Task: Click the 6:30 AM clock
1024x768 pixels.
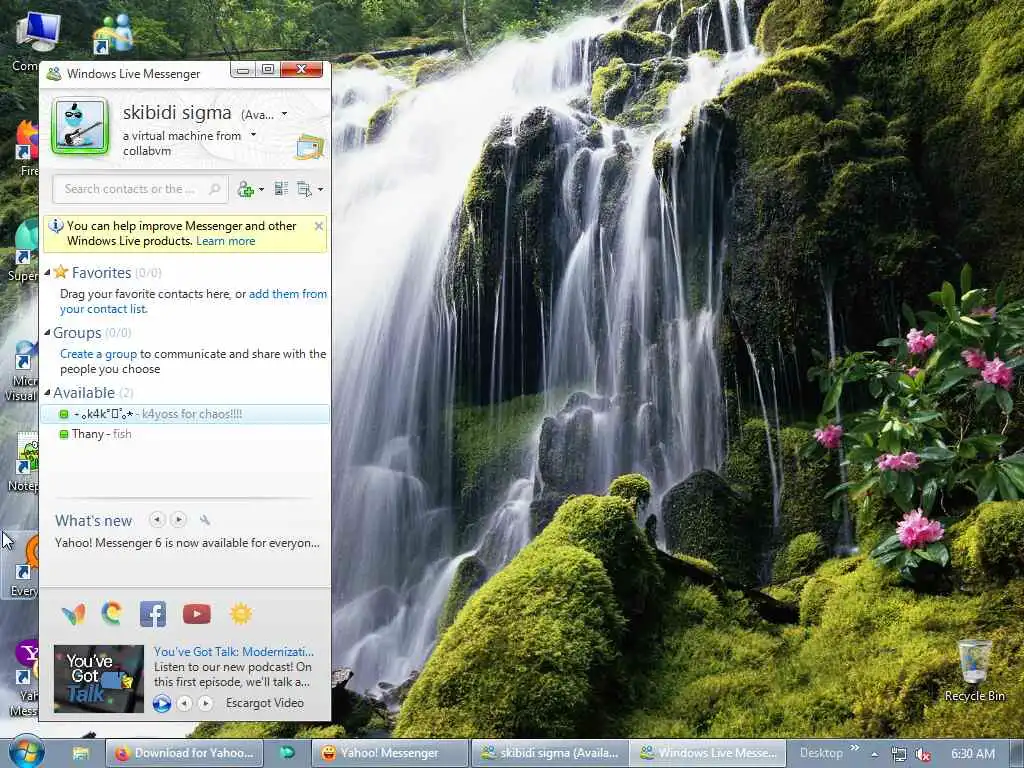Action: pyautogui.click(x=973, y=754)
